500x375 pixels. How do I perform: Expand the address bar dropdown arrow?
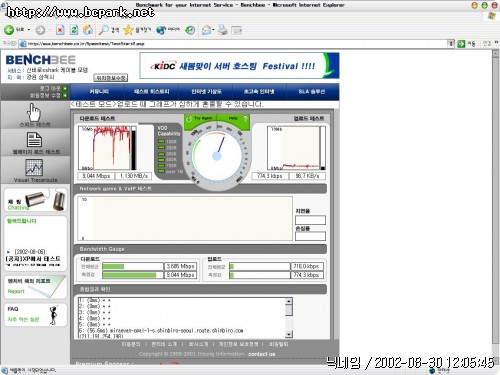click(x=451, y=43)
